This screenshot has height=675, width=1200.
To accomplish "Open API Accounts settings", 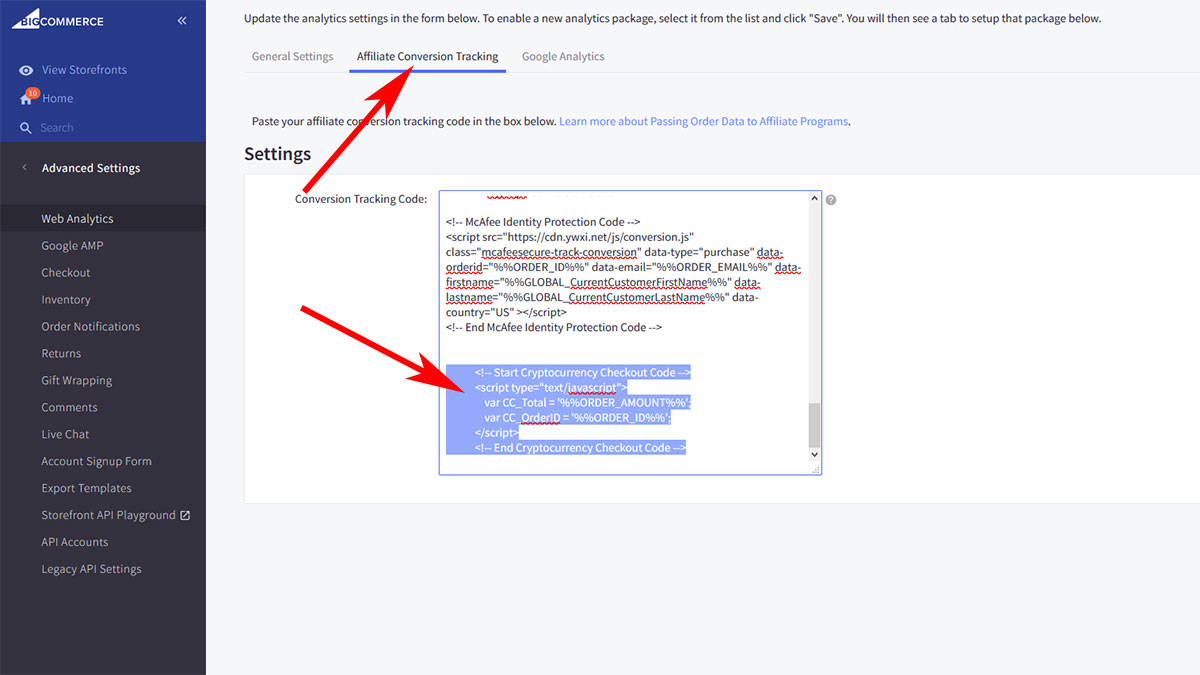I will [74, 543].
